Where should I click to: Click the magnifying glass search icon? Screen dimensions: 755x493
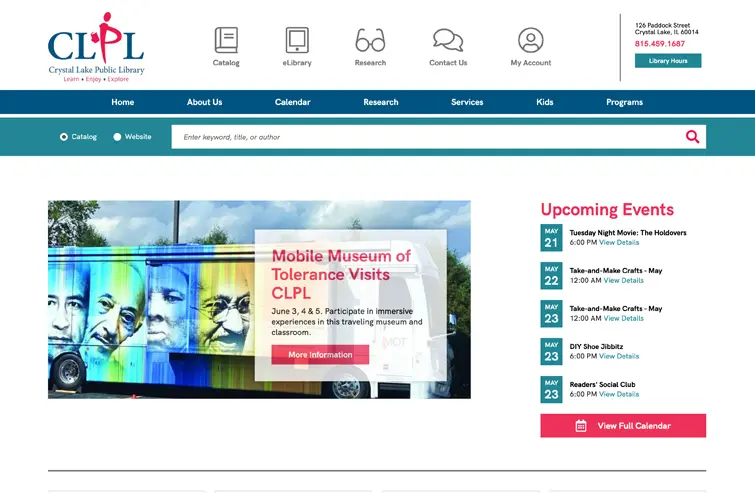click(692, 137)
